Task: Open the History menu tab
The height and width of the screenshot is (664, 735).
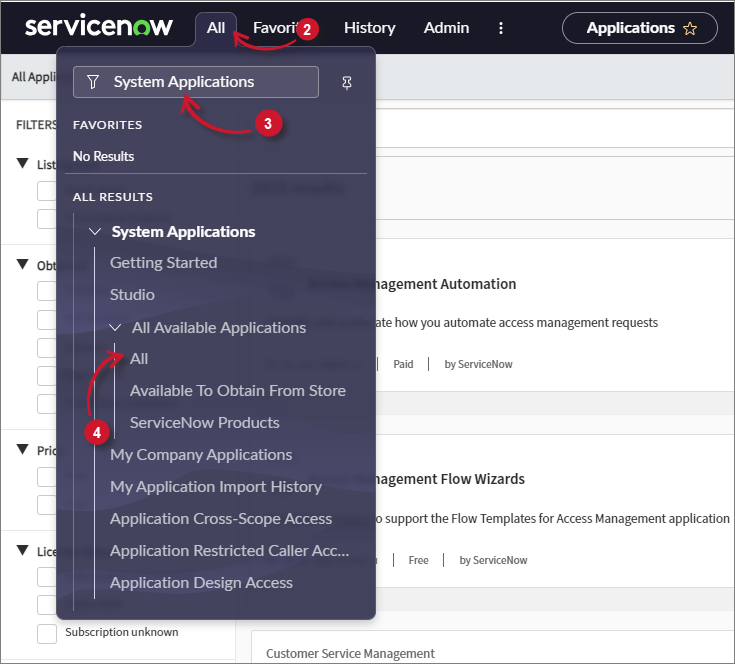Action: click(x=369, y=28)
